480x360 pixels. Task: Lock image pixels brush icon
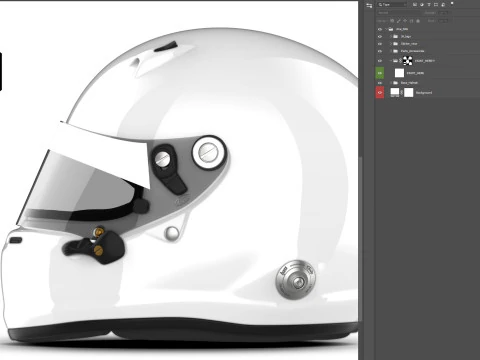399,21
